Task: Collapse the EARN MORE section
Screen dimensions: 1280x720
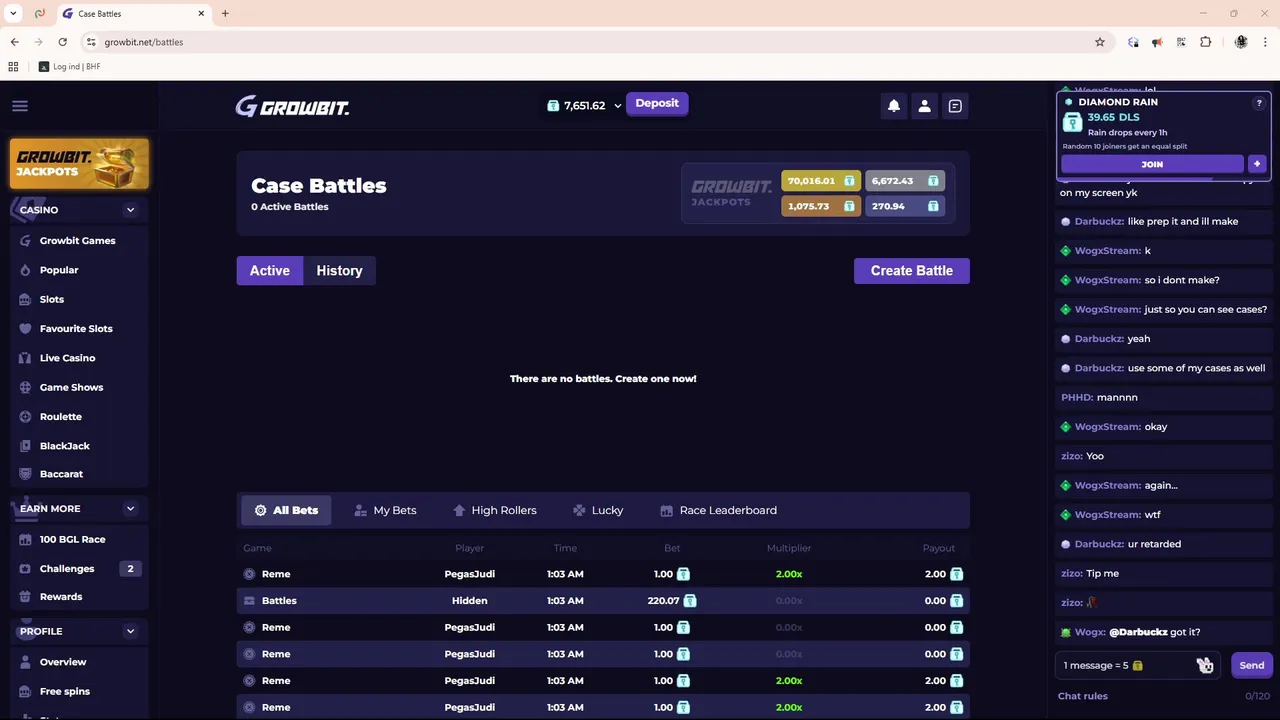Action: coord(130,509)
